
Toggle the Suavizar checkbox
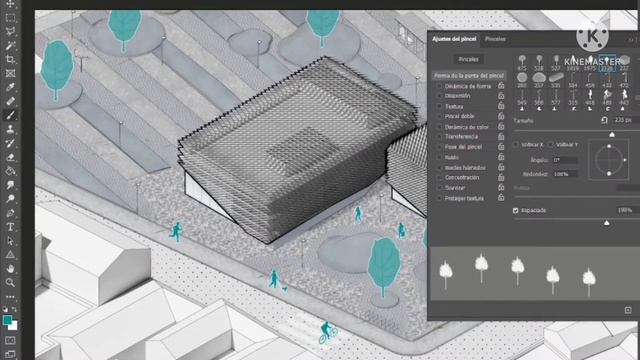439,188
